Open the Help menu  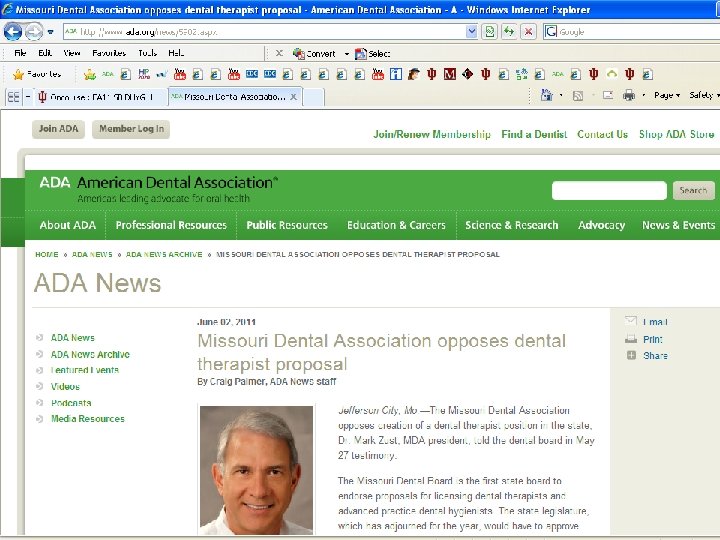176,53
